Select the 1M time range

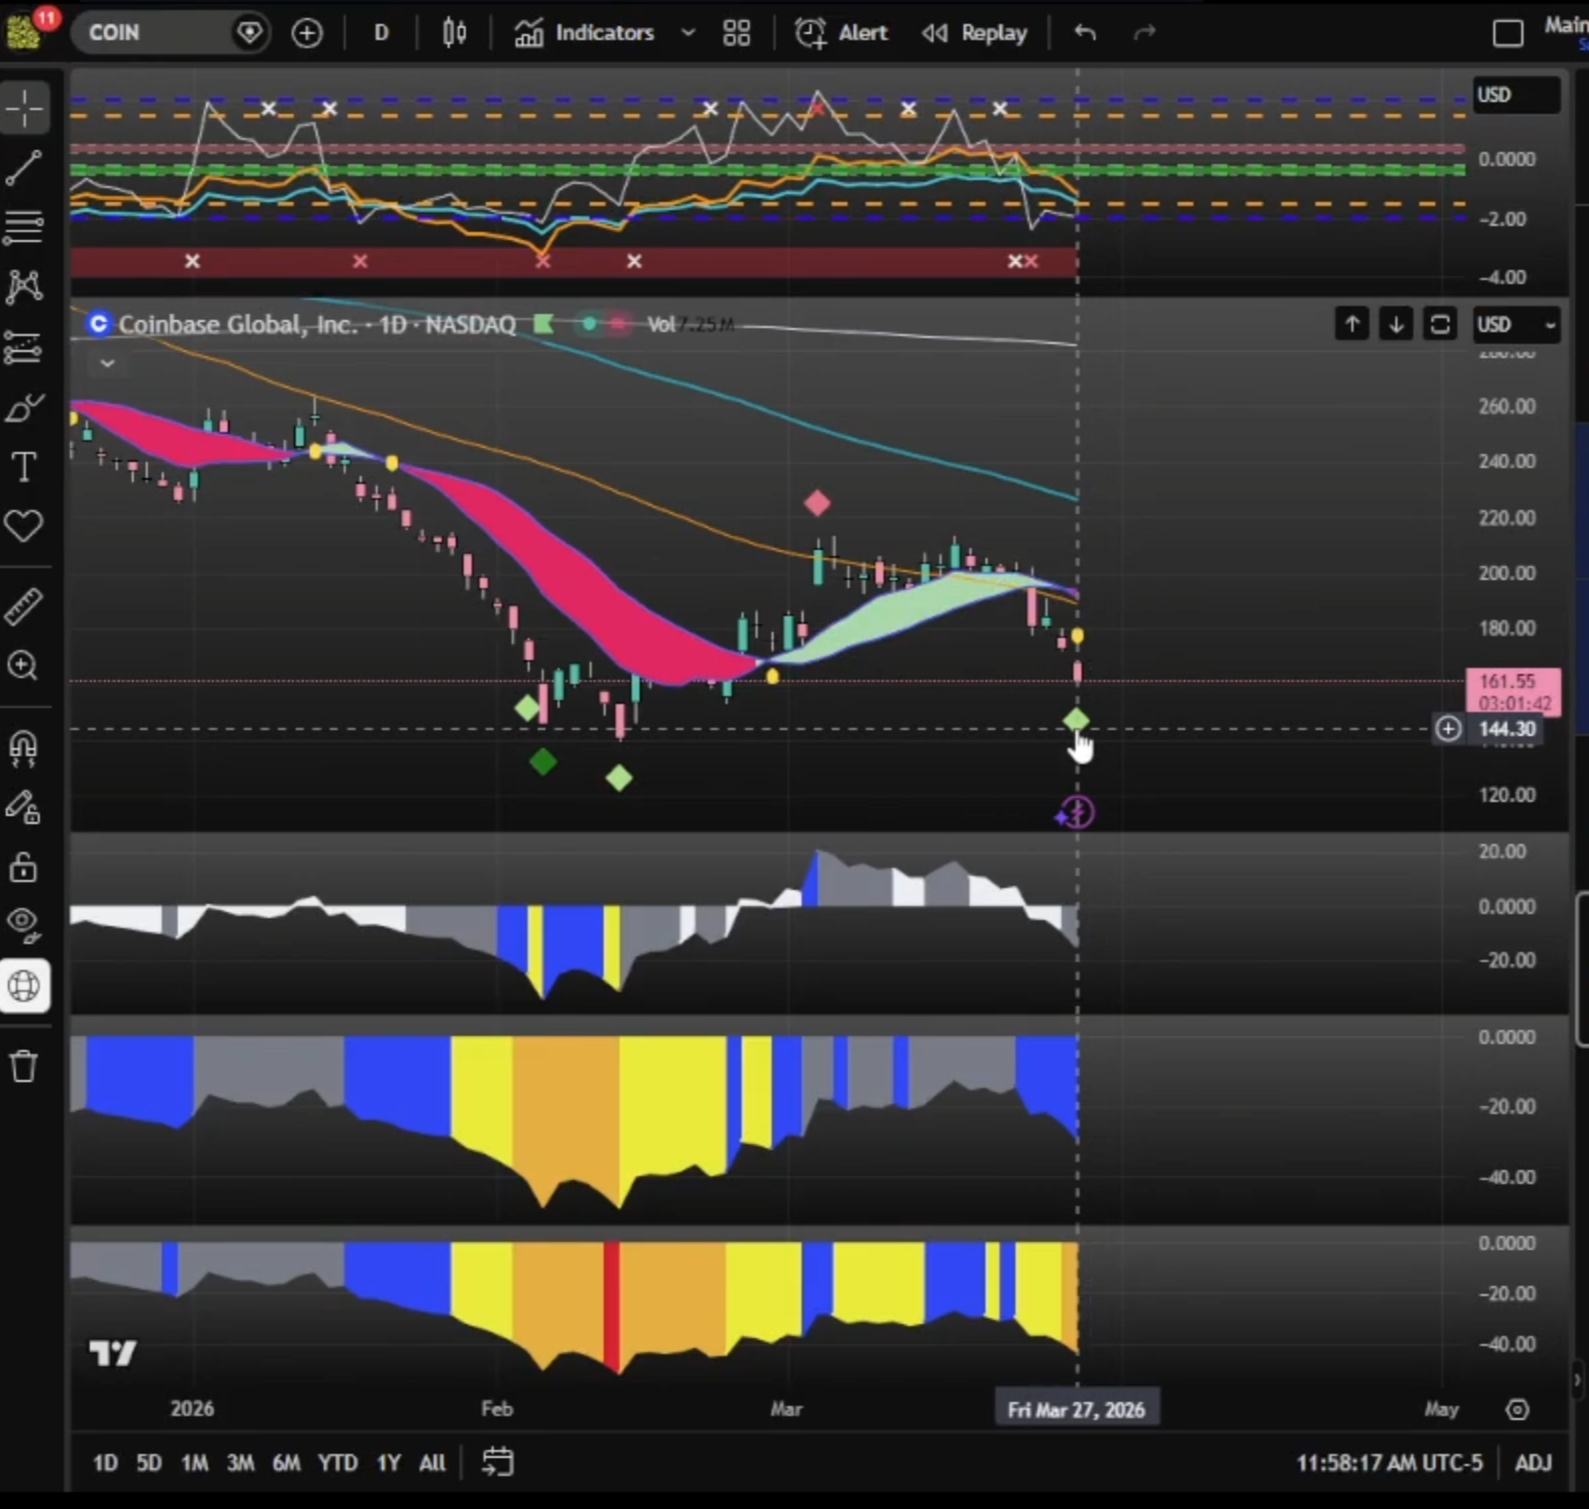[194, 1463]
